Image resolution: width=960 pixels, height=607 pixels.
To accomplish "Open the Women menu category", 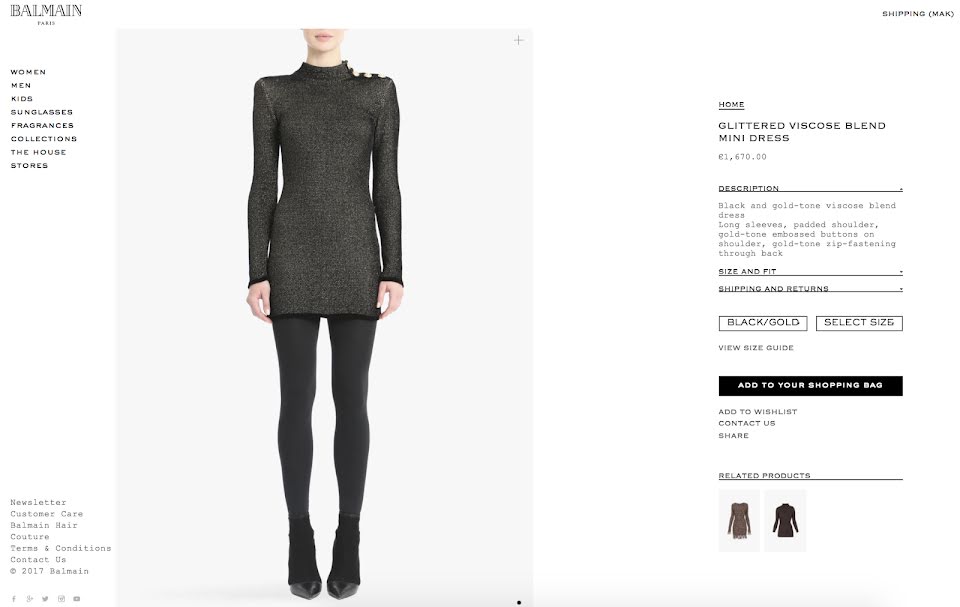I will [28, 72].
